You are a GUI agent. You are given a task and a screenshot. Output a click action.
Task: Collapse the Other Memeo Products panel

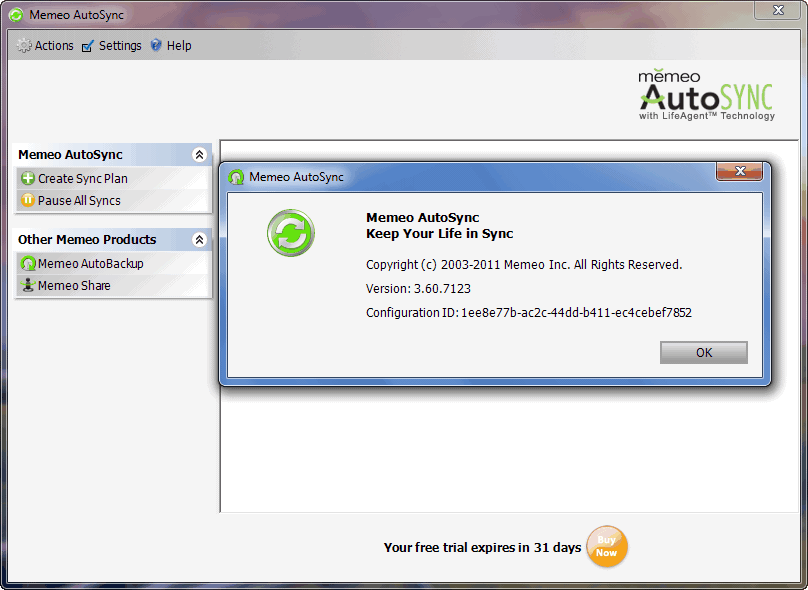tap(200, 239)
